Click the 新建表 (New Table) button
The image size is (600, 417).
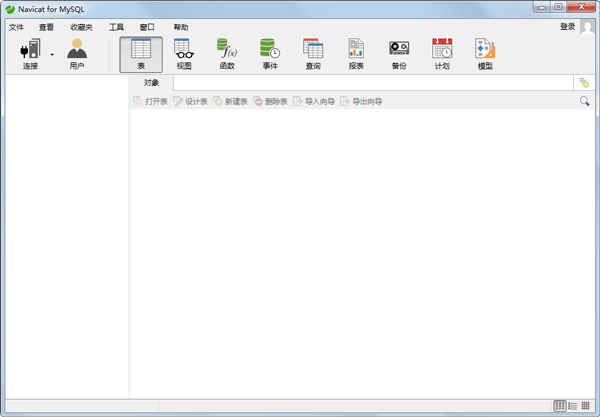tap(230, 101)
